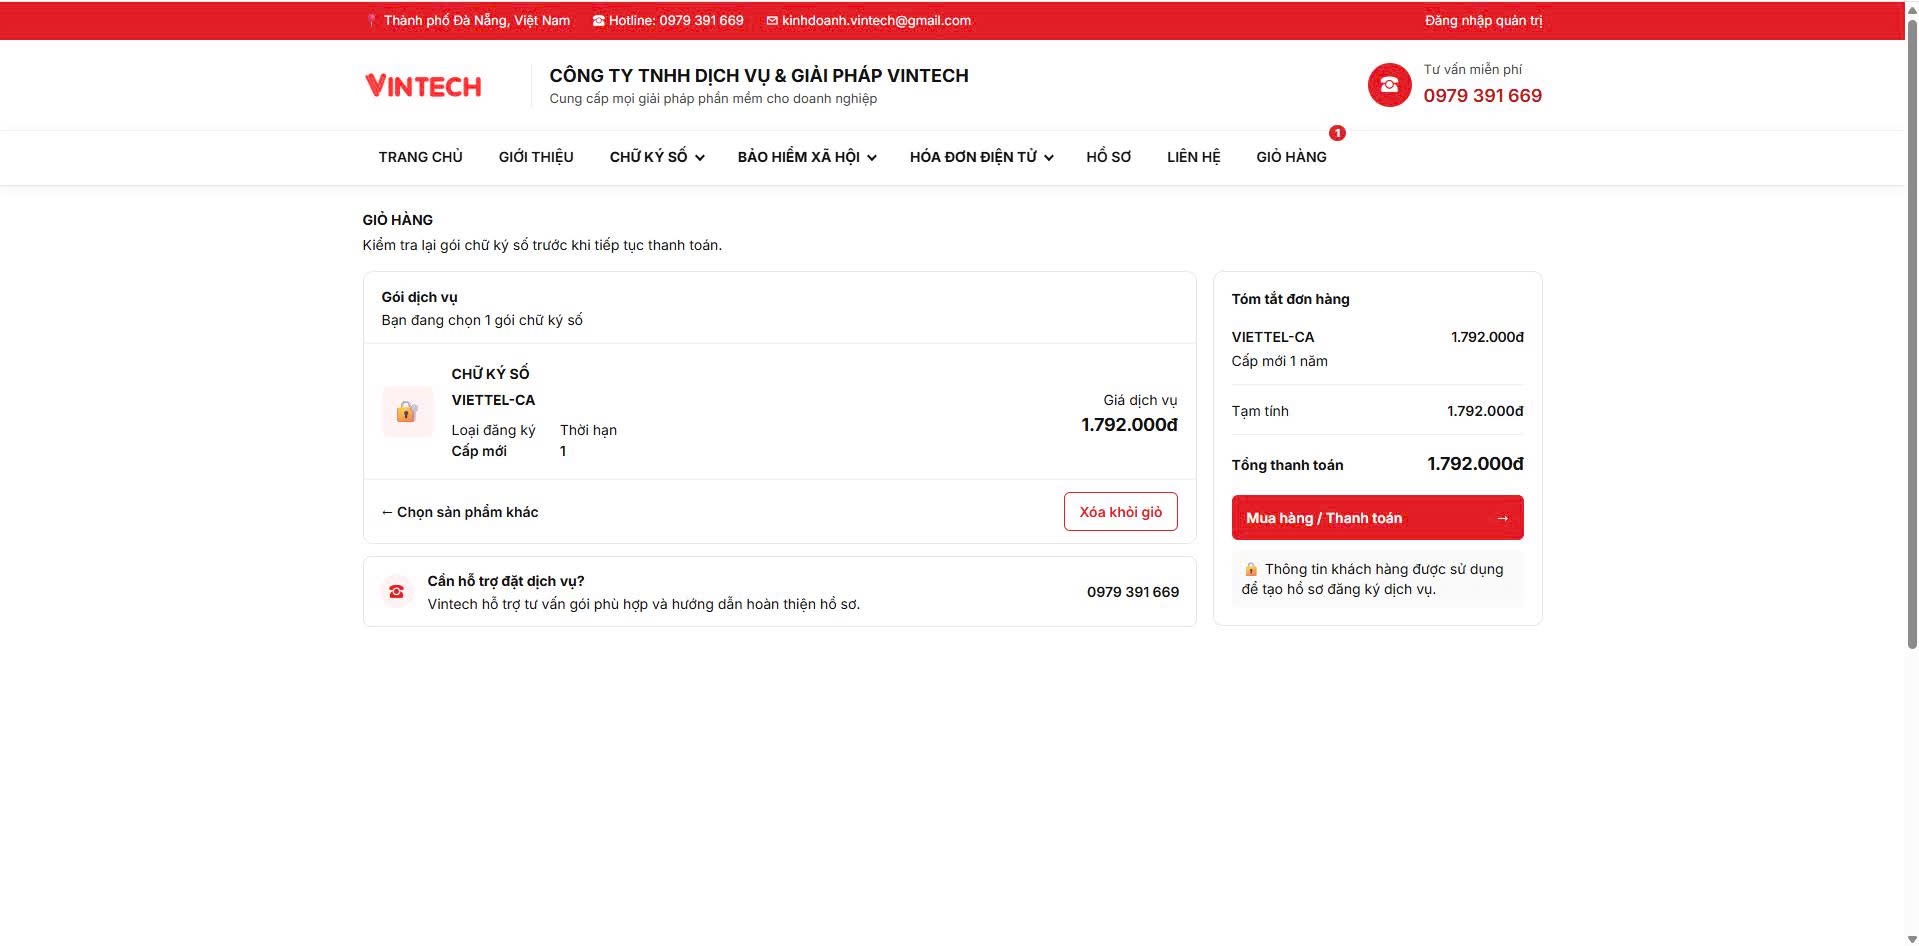Click 'Tổng thanh toán' label
This screenshot has width=1919, height=946.
coord(1287,465)
